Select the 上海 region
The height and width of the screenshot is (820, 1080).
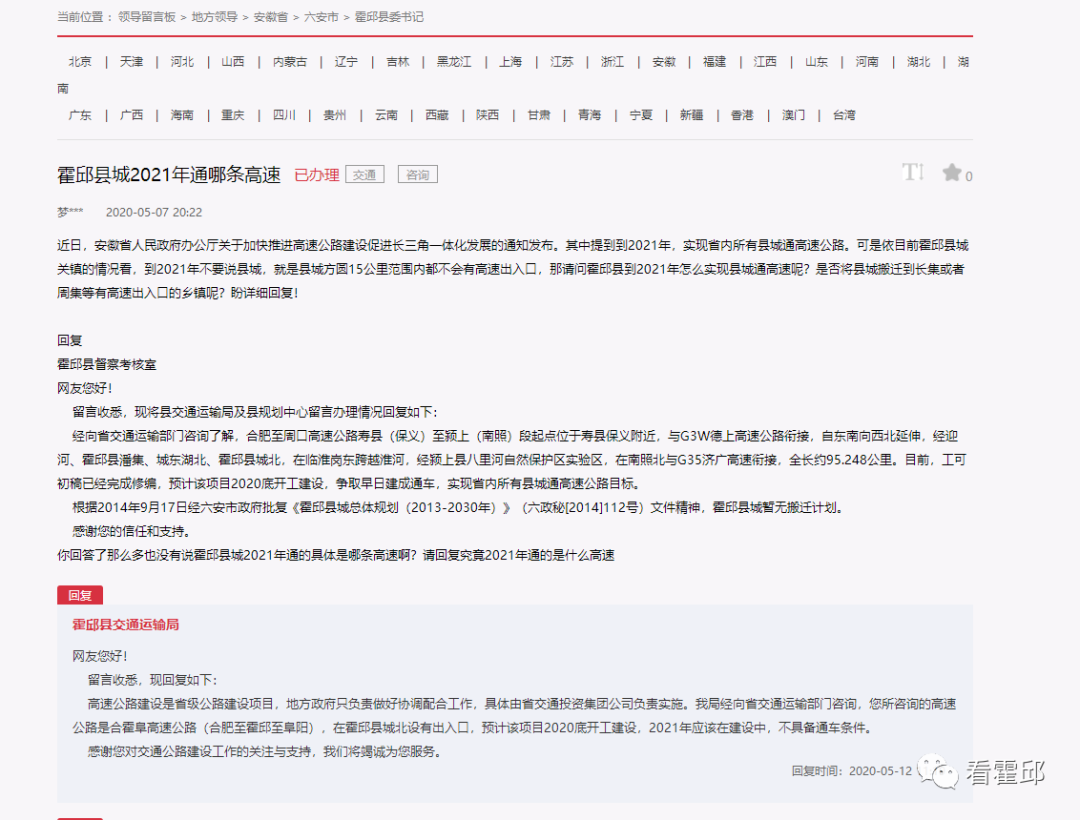click(510, 61)
